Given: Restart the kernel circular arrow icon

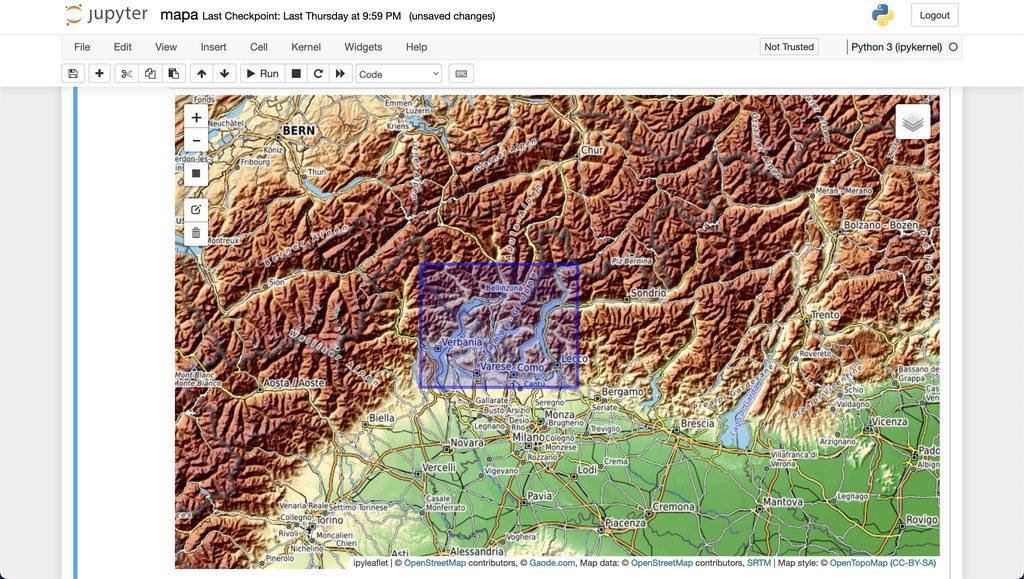Looking at the screenshot, I should [318, 74].
